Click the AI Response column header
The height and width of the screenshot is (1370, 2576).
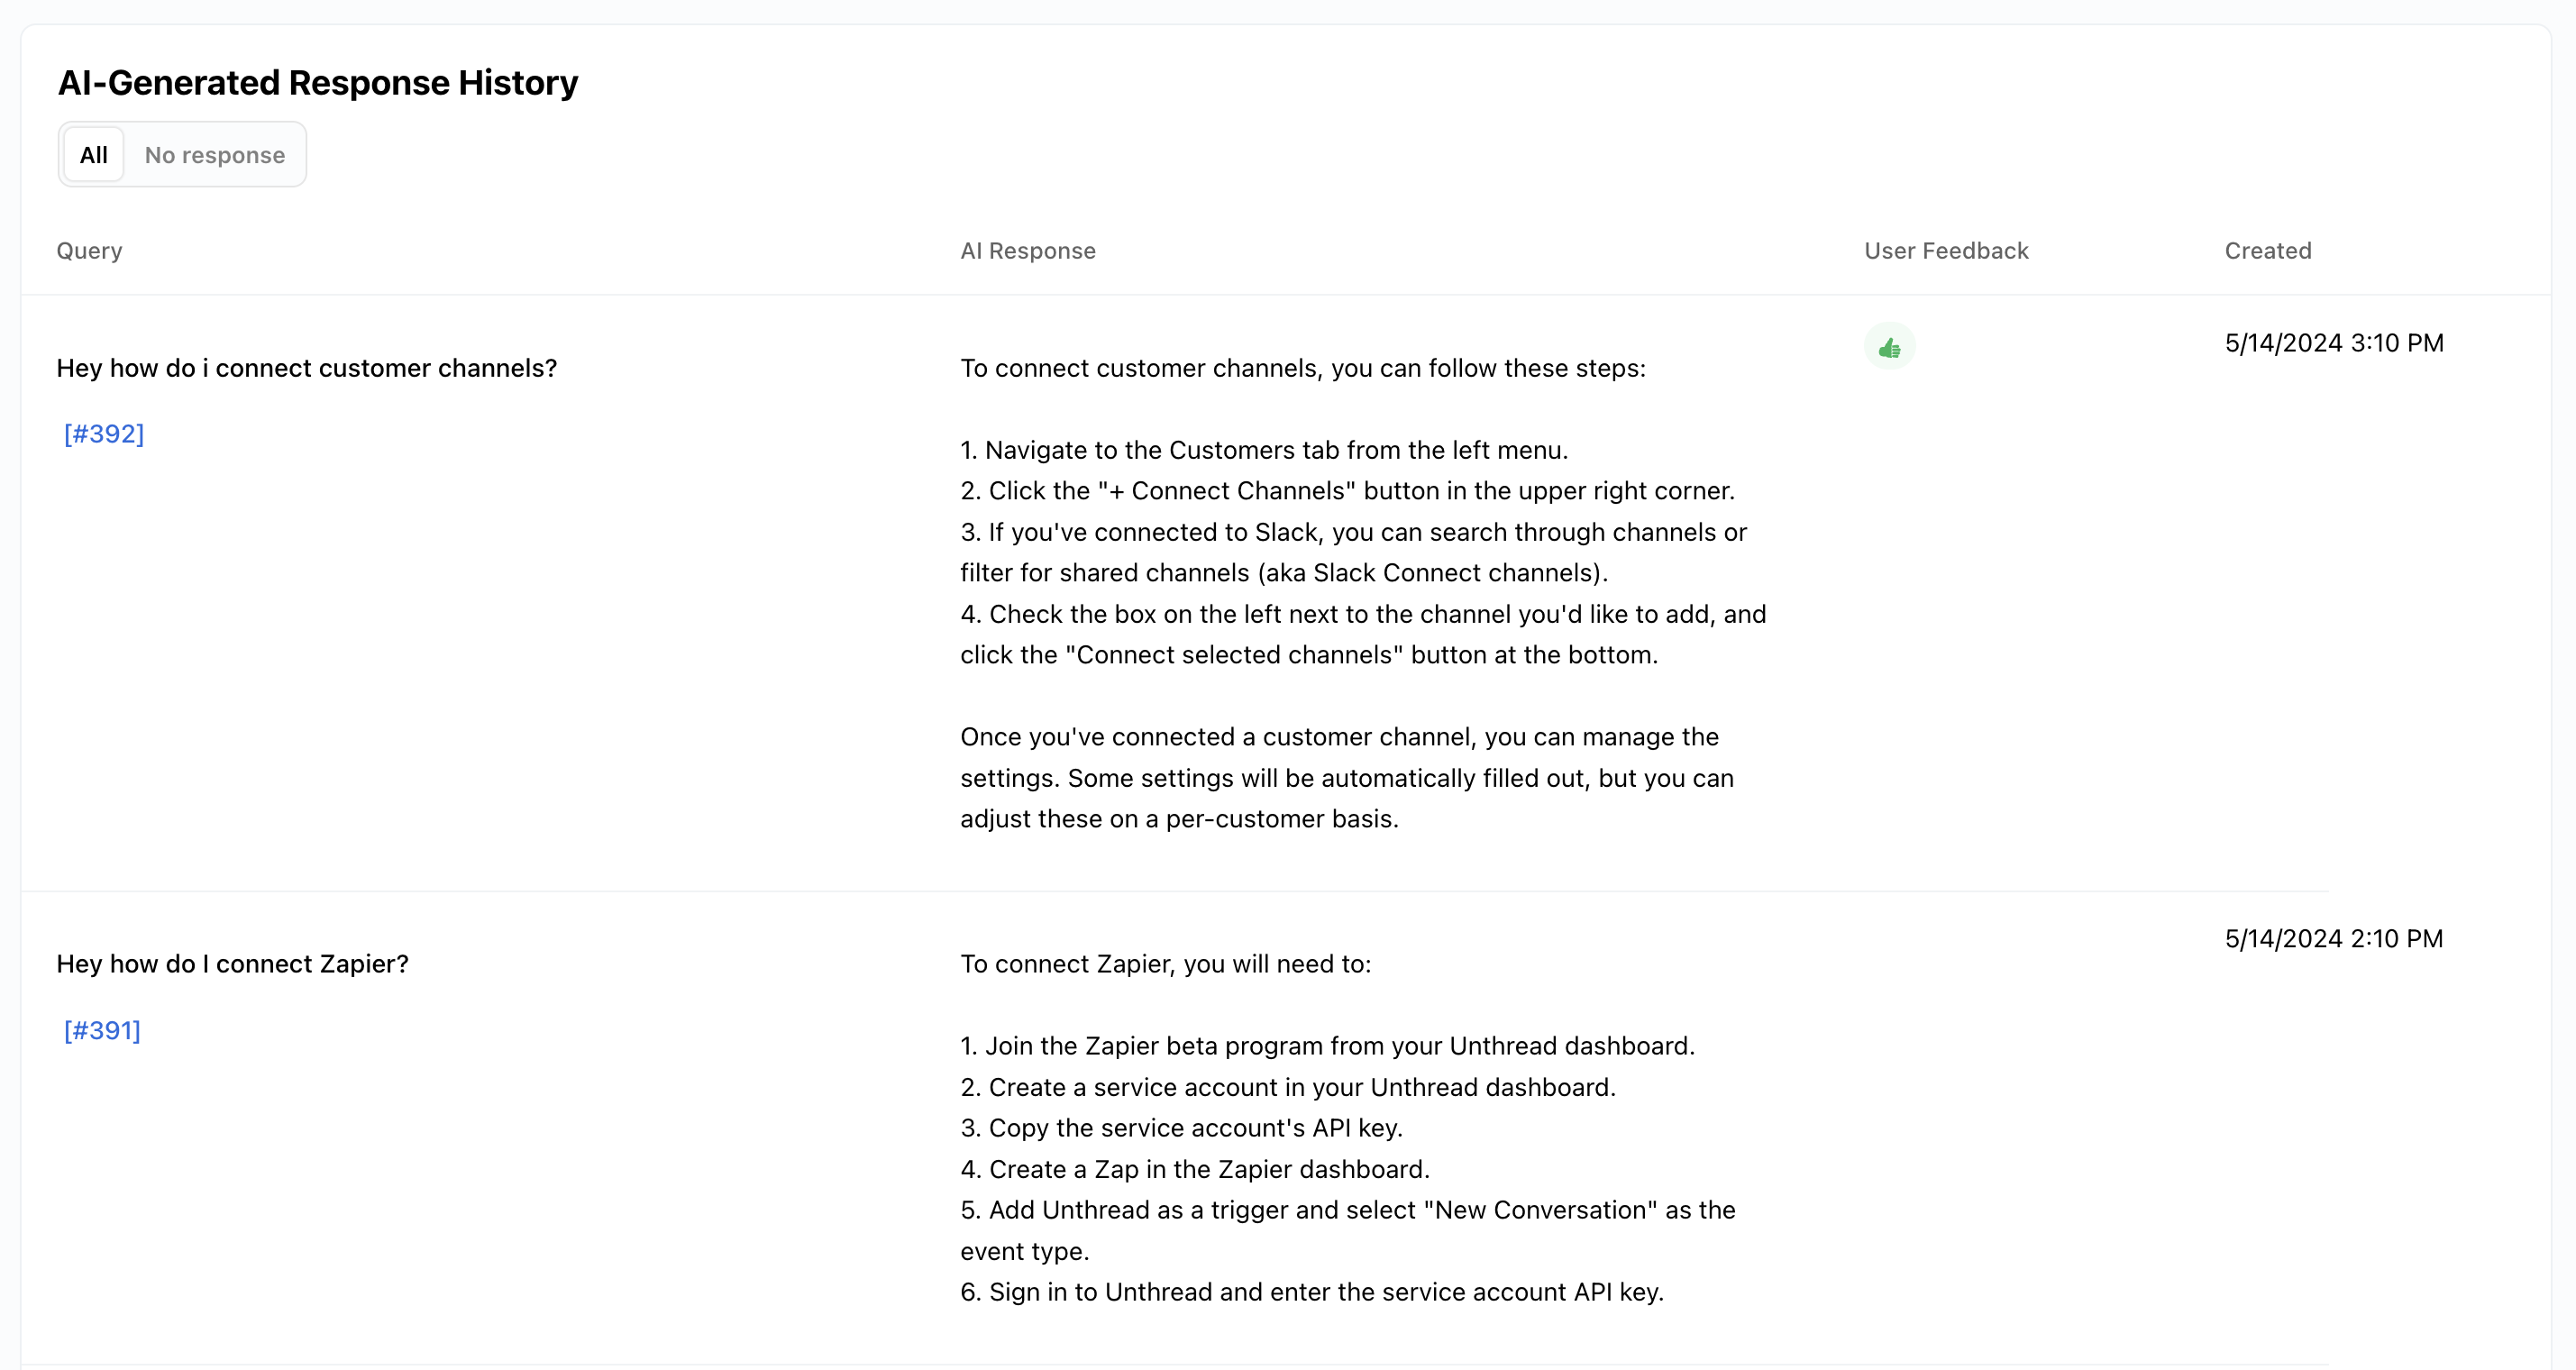coord(1028,251)
